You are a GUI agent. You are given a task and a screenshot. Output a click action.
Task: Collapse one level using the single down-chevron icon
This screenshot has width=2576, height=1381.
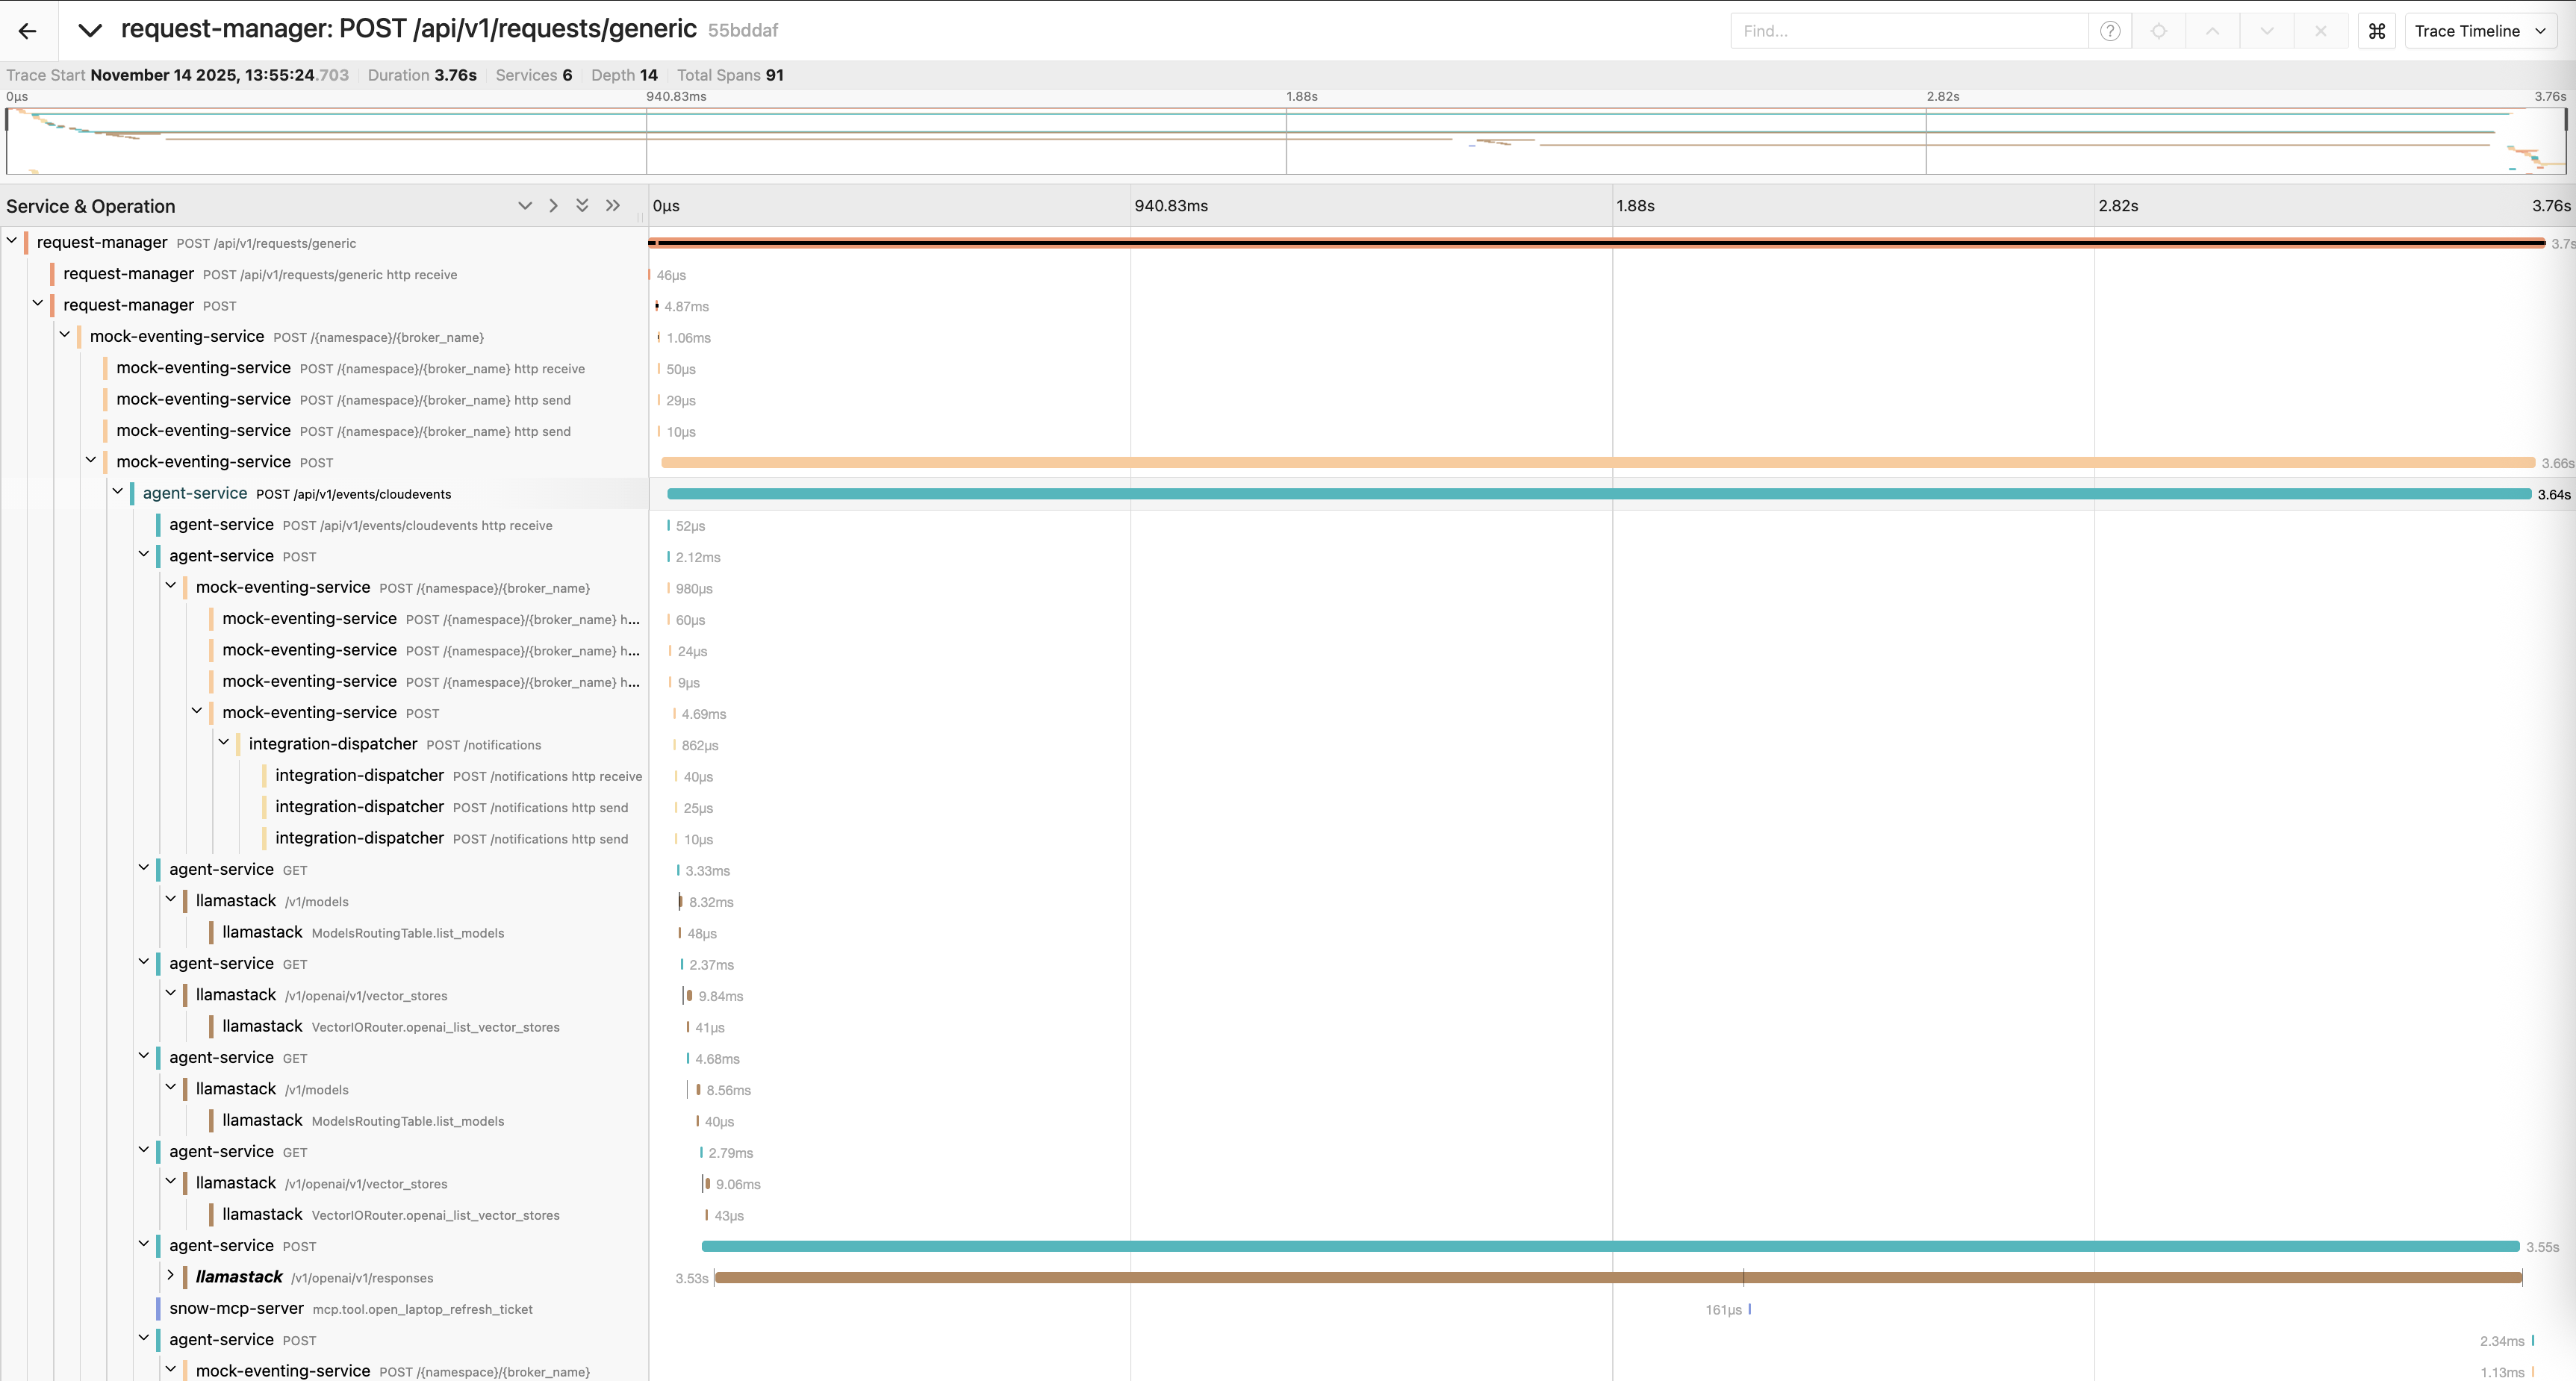(x=525, y=205)
